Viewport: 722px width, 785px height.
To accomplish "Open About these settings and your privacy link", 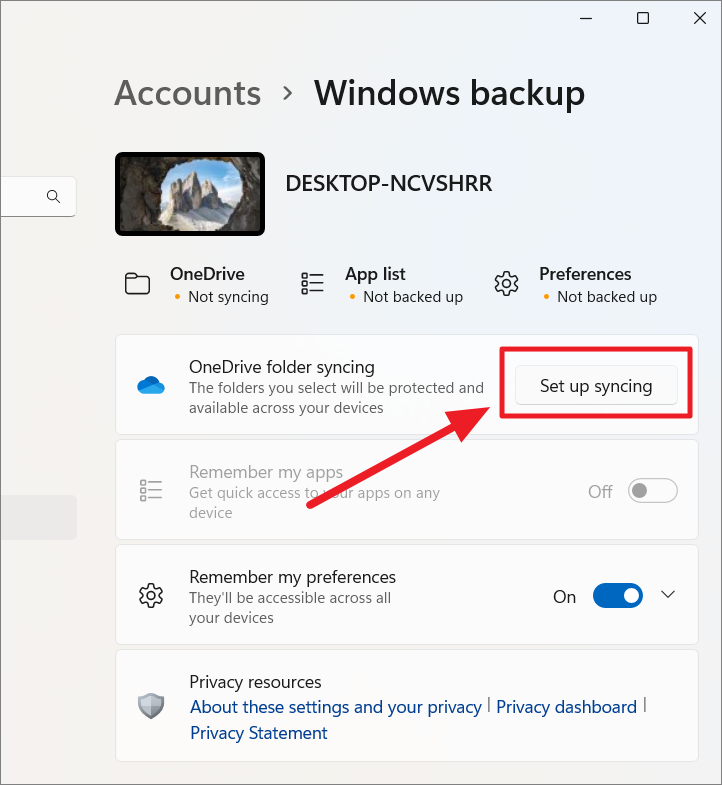I will point(335,706).
